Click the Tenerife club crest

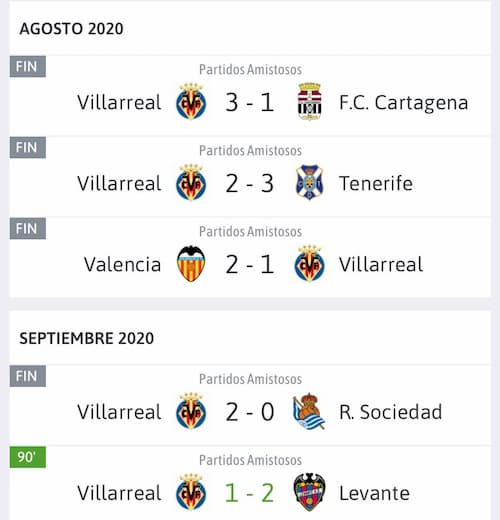click(309, 183)
